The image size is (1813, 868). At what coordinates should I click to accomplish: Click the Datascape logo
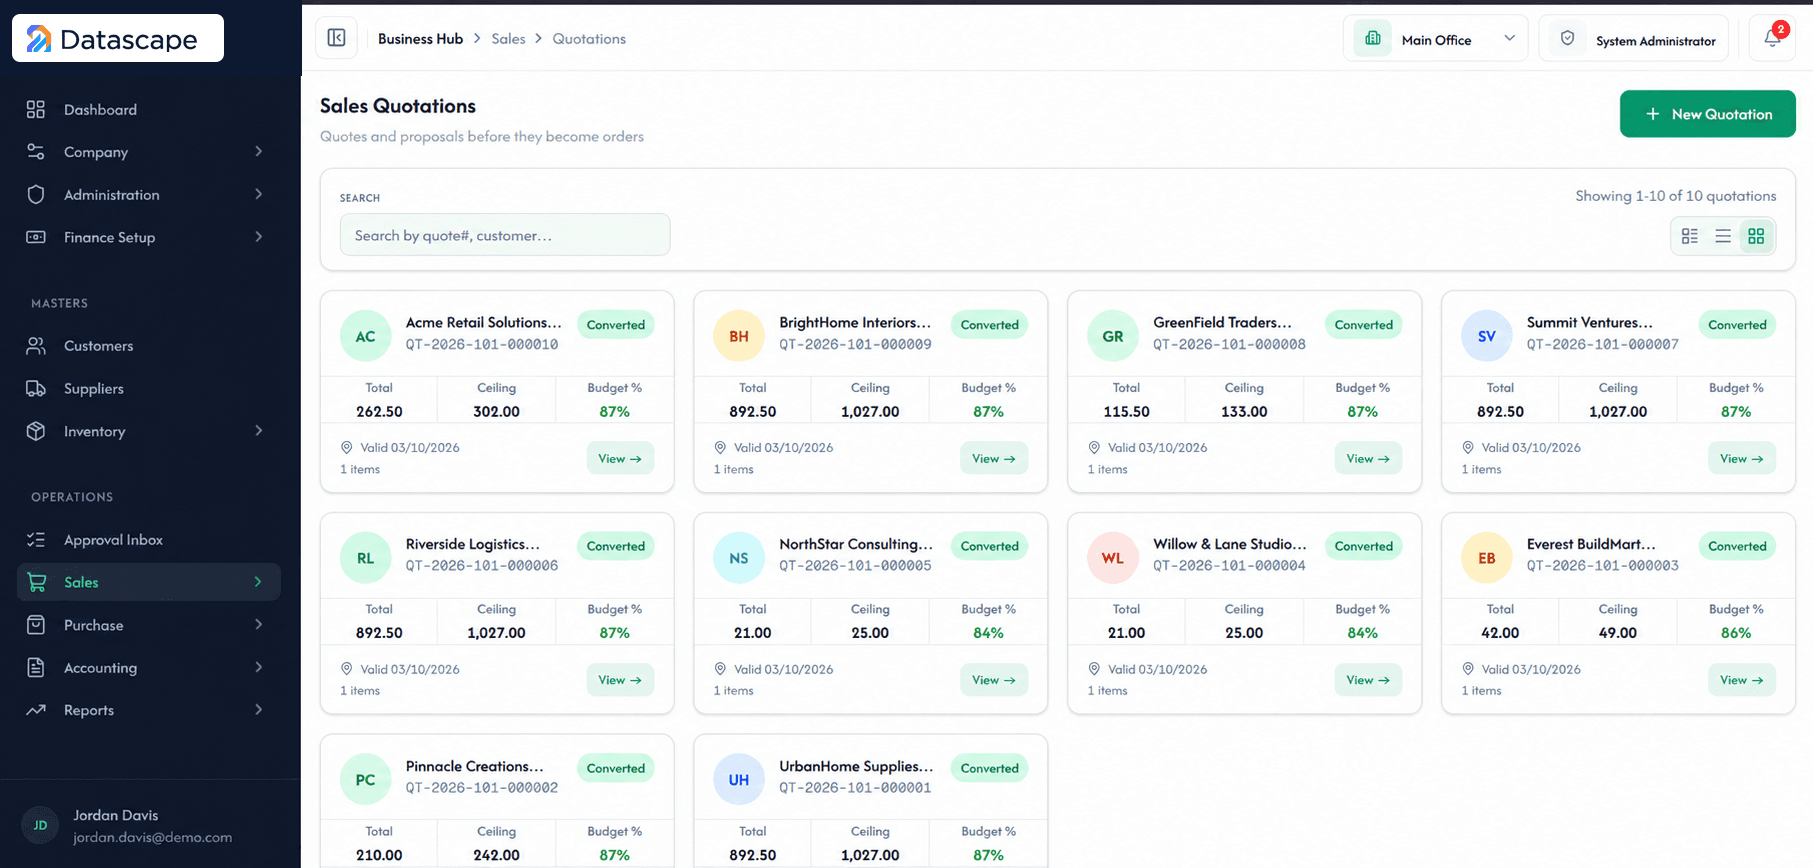pyautogui.click(x=118, y=39)
